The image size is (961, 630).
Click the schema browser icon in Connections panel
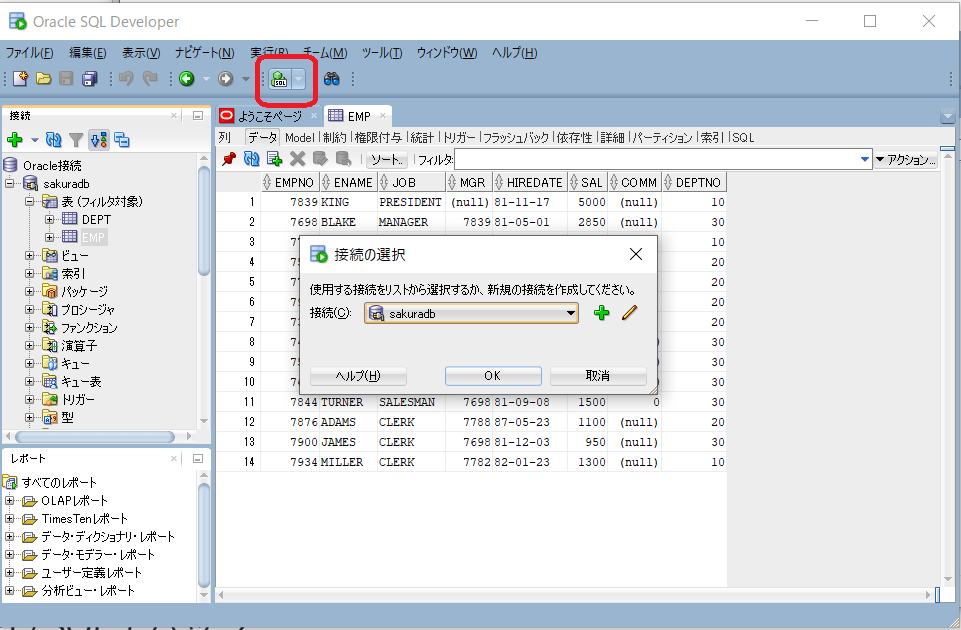coord(99,140)
